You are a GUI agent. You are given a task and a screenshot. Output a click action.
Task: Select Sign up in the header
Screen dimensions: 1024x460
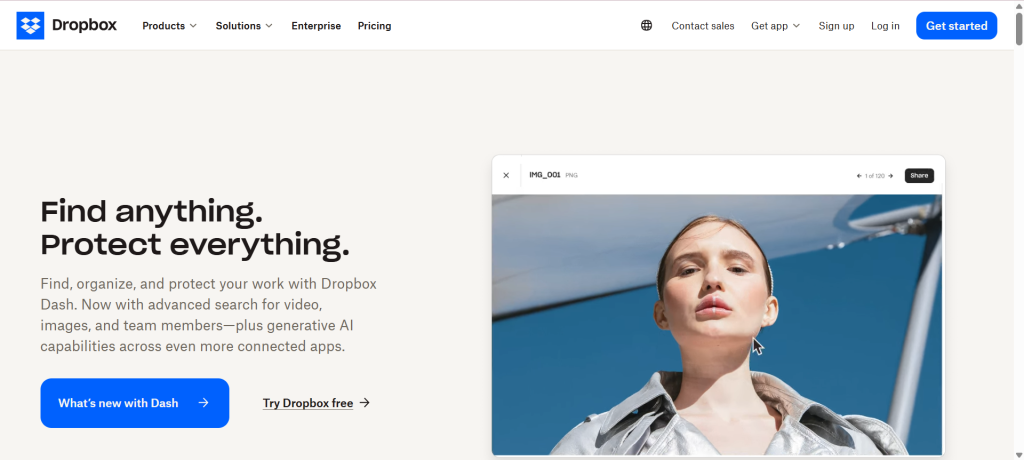click(x=836, y=26)
